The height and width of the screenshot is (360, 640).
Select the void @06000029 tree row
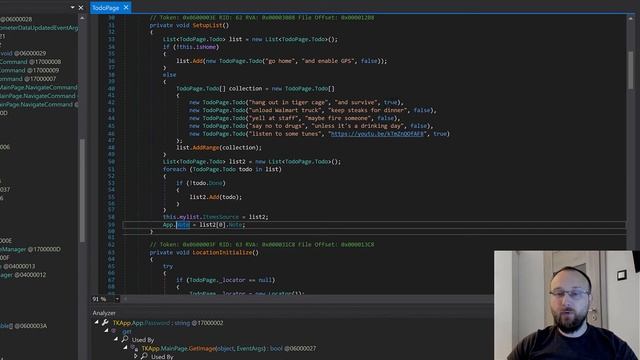23,53
